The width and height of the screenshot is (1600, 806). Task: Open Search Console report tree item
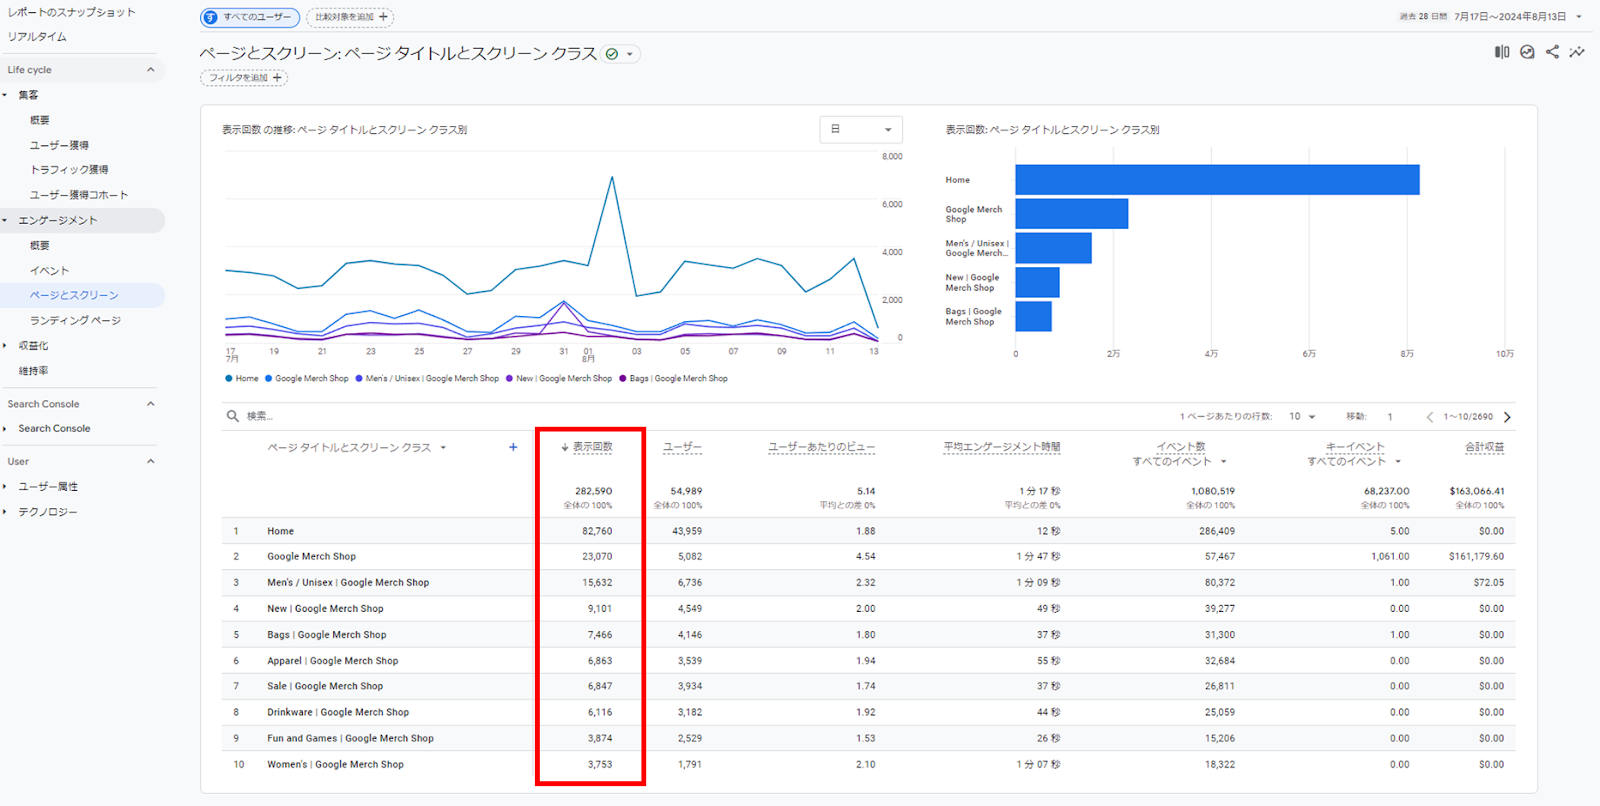54,429
